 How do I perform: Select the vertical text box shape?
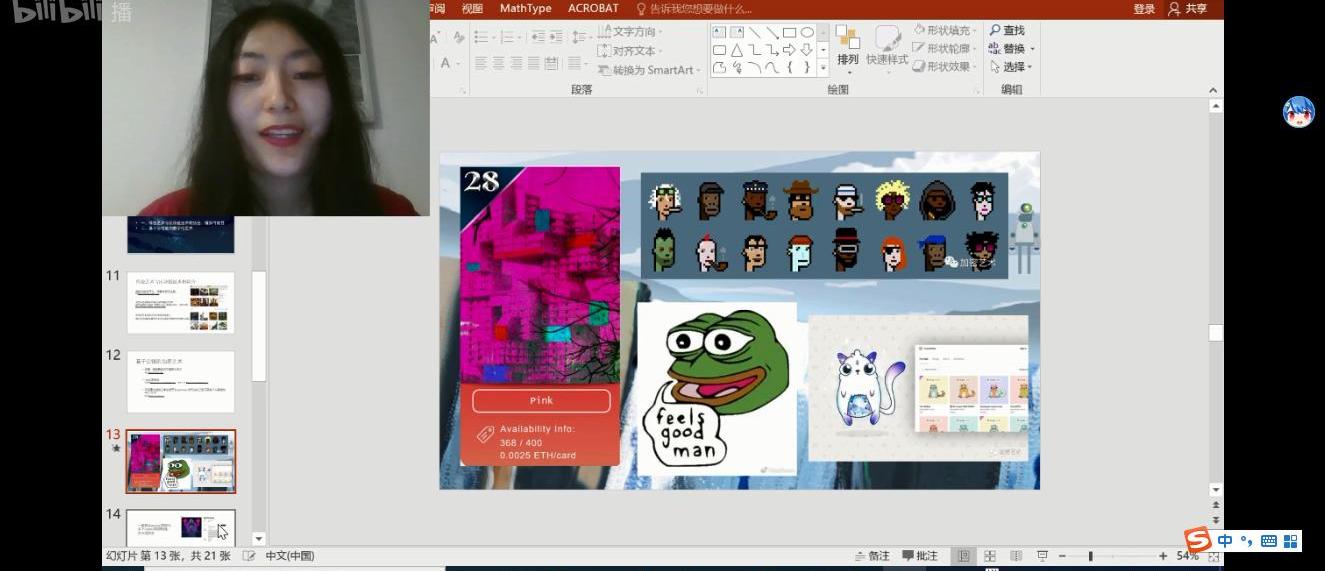[737, 32]
